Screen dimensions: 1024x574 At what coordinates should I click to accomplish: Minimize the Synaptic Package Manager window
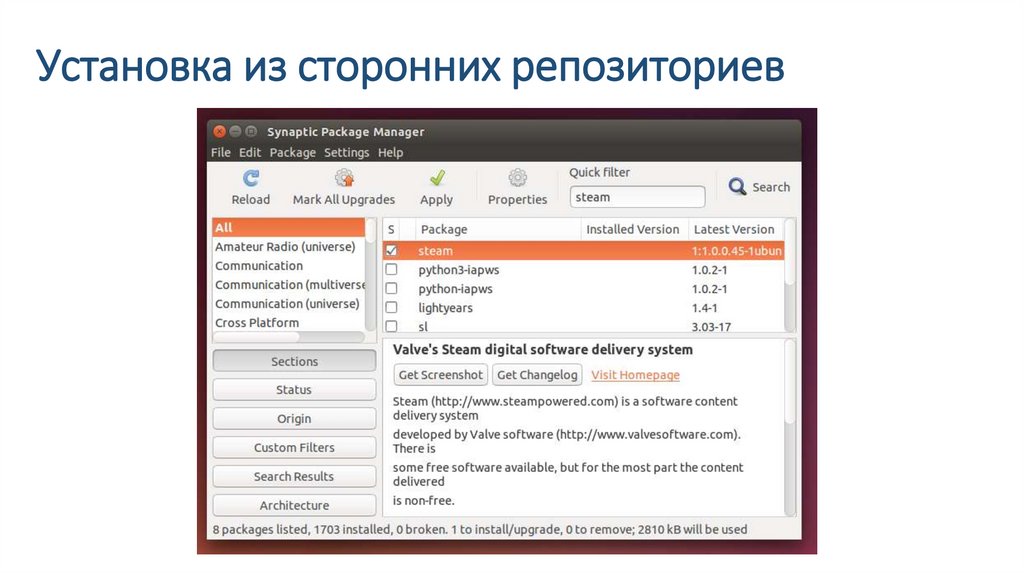[x=235, y=132]
